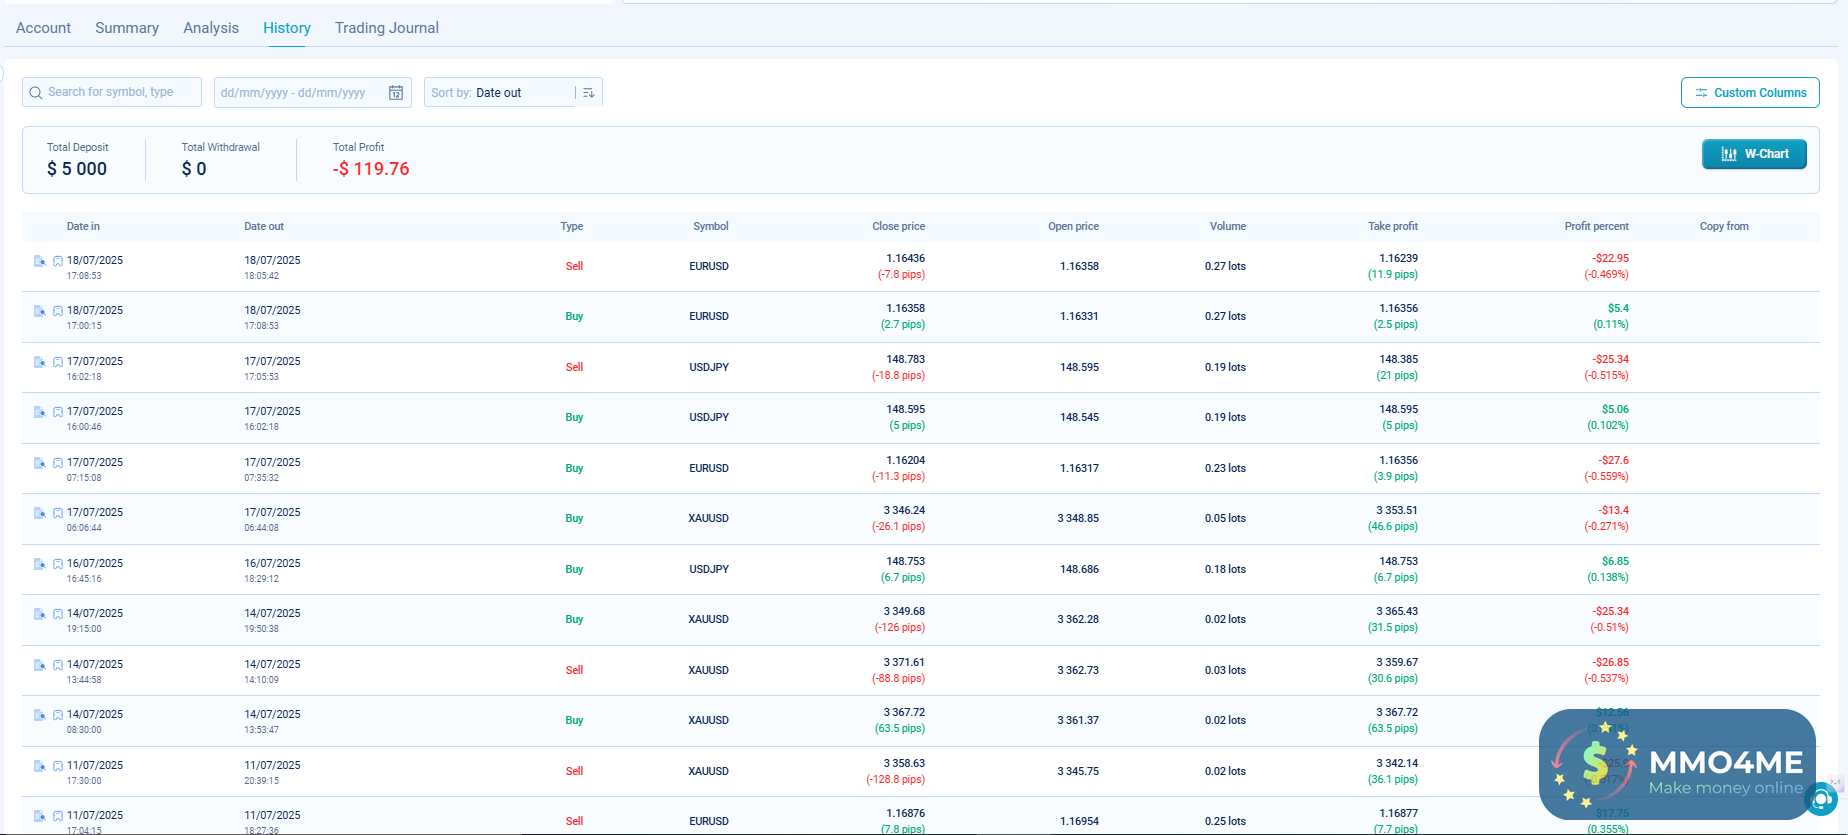Viewport: 1848px width, 835px height.
Task: Go to the Summary tab
Action: click(x=127, y=28)
